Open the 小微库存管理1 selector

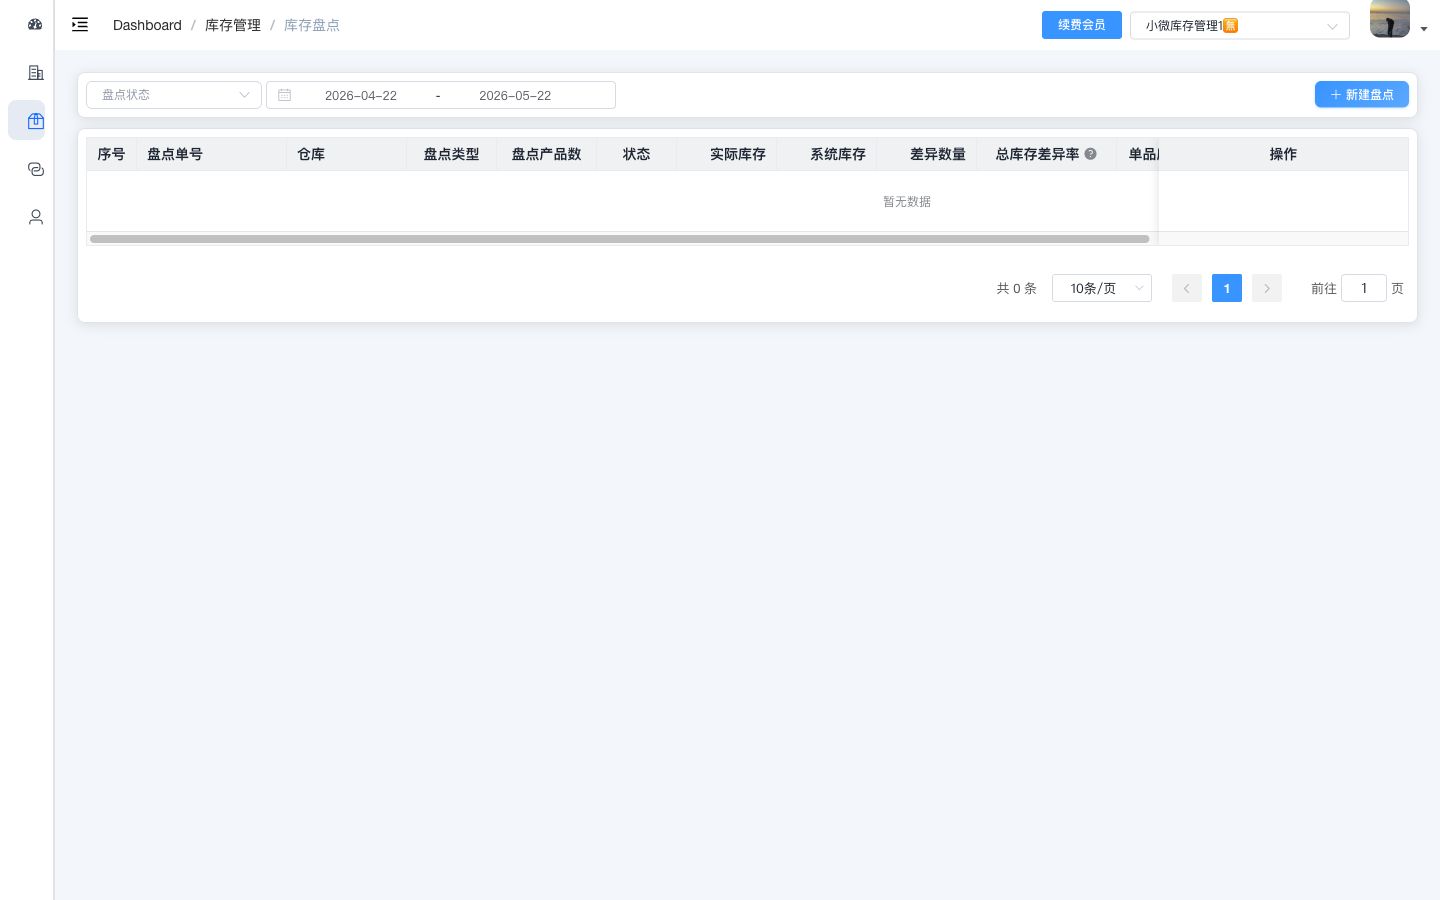coord(1240,25)
